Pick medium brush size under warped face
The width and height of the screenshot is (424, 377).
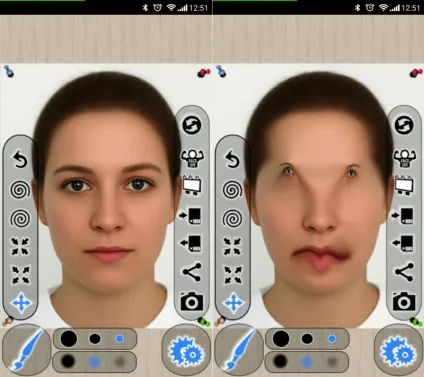[x=307, y=339]
